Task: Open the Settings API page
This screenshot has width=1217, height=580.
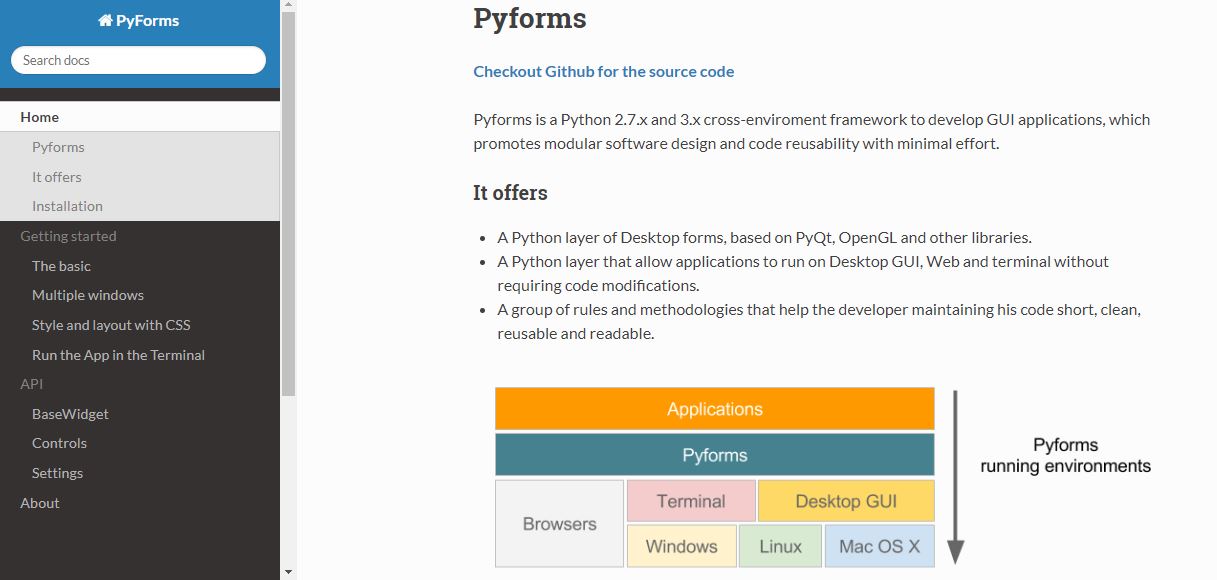Action: (57, 473)
